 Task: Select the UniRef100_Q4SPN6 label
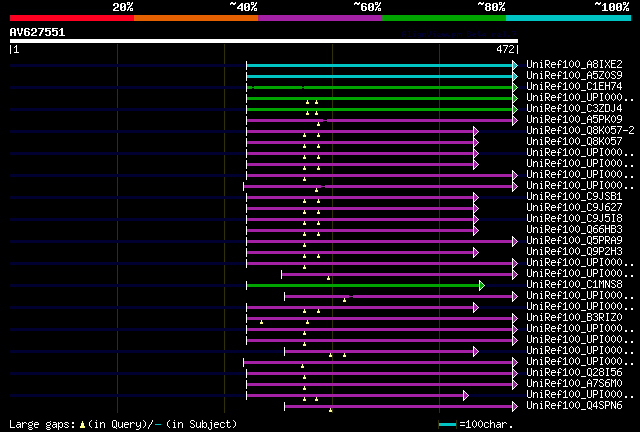click(x=574, y=406)
